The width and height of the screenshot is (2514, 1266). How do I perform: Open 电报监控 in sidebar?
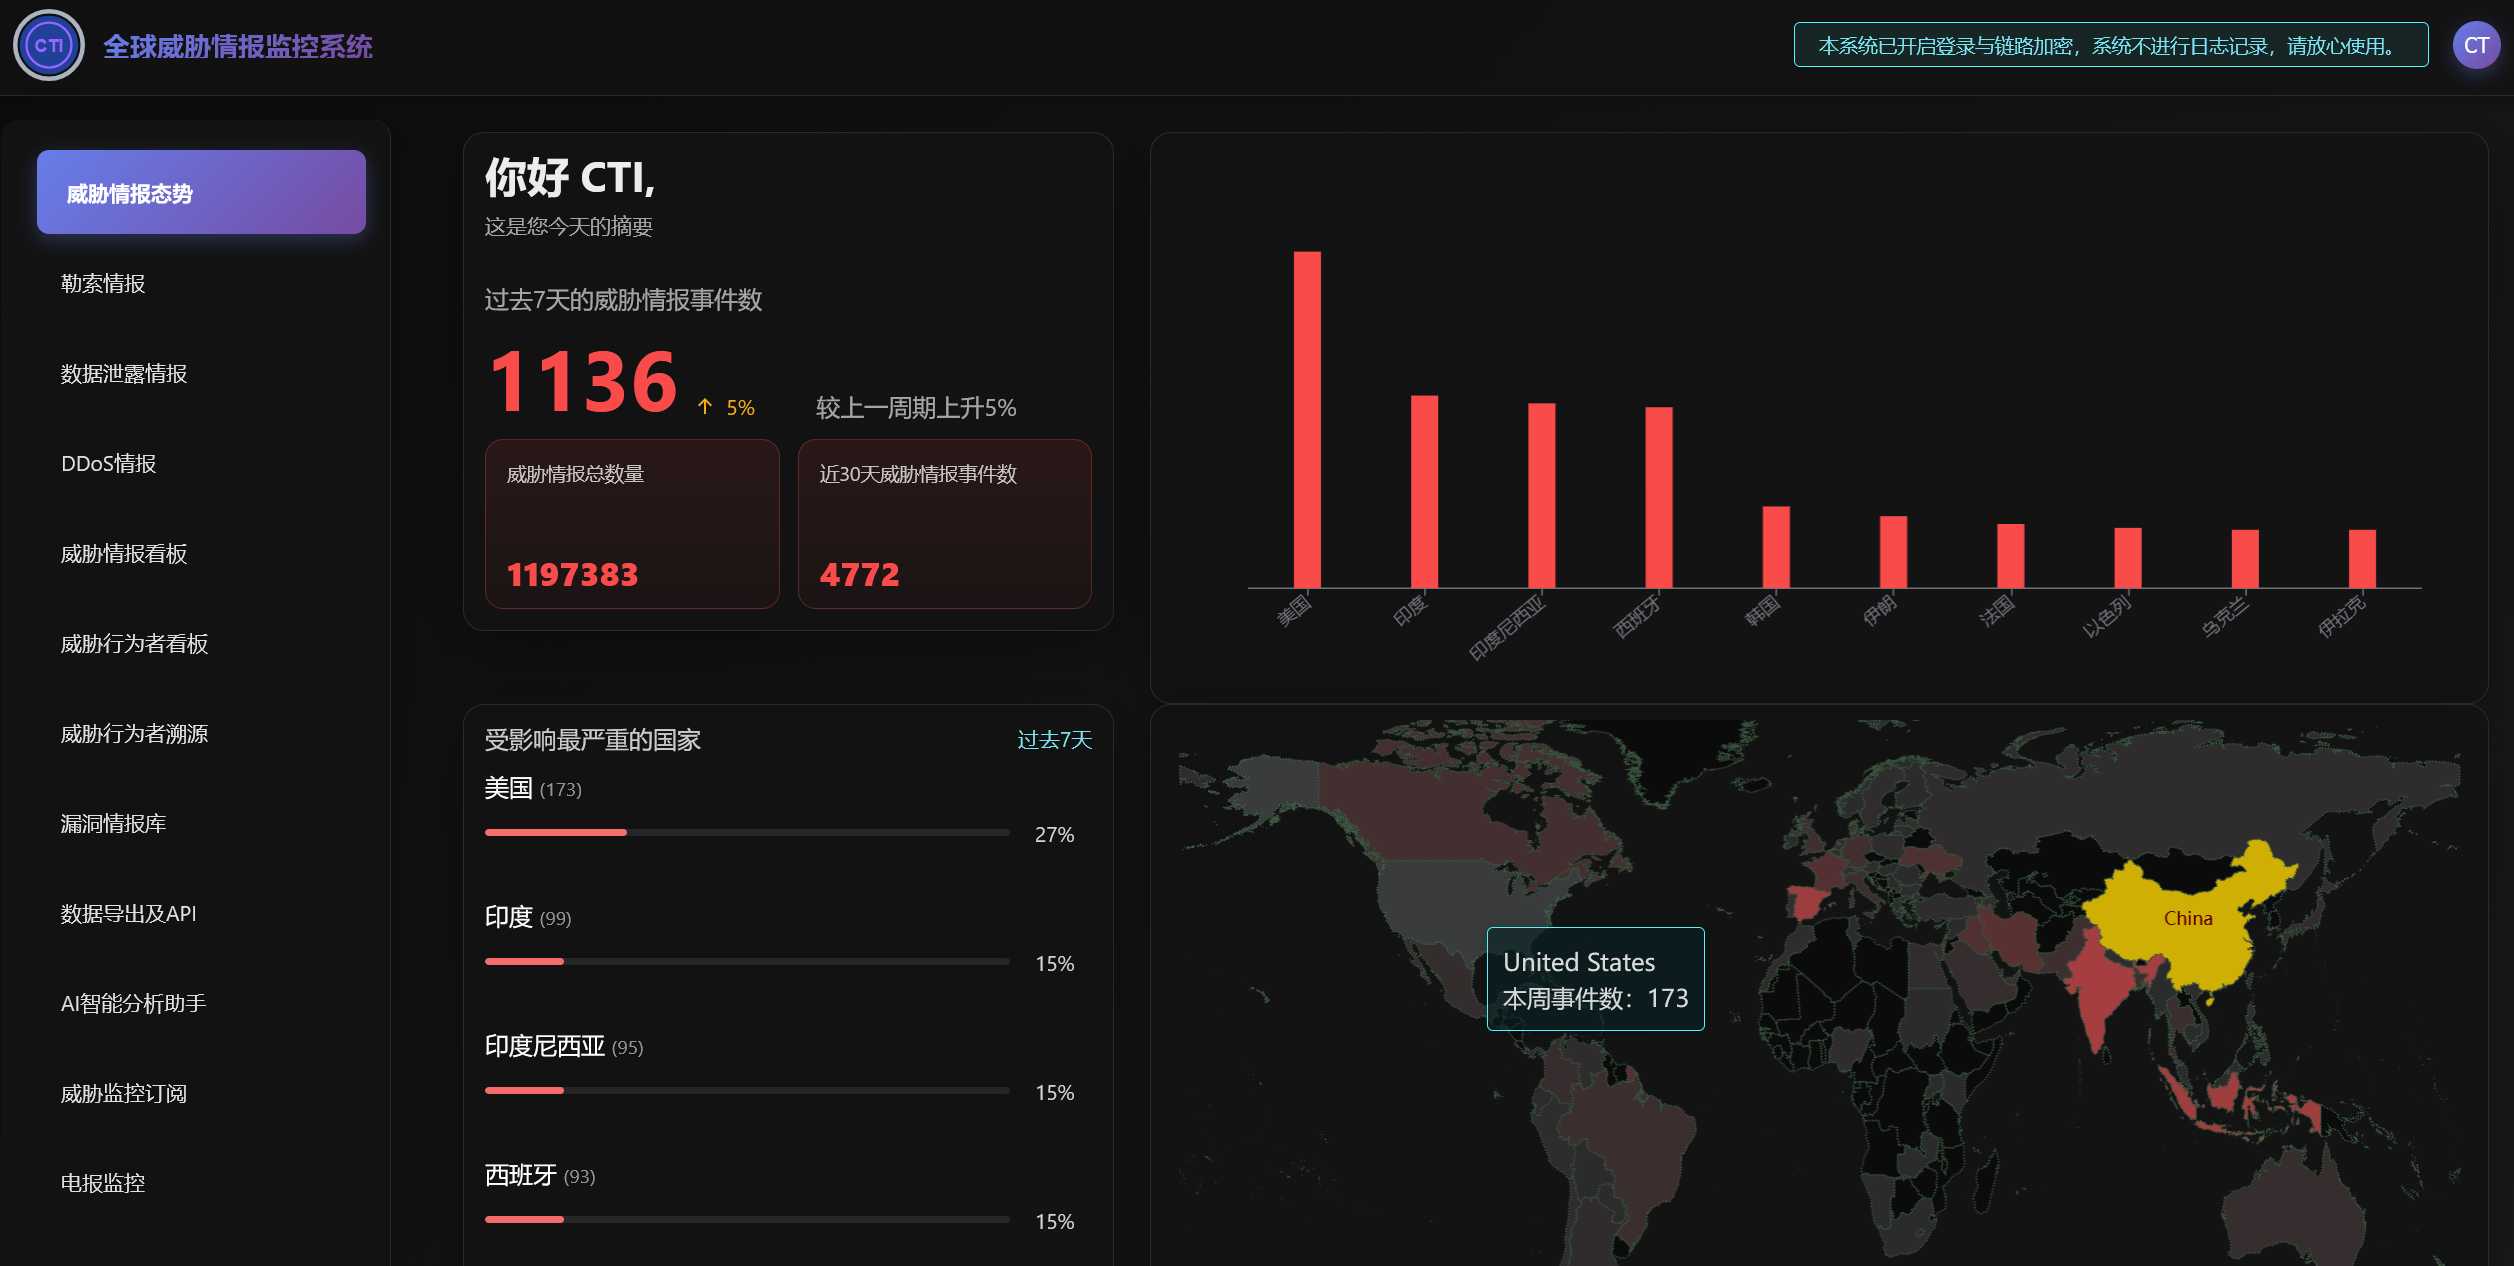tap(103, 1184)
